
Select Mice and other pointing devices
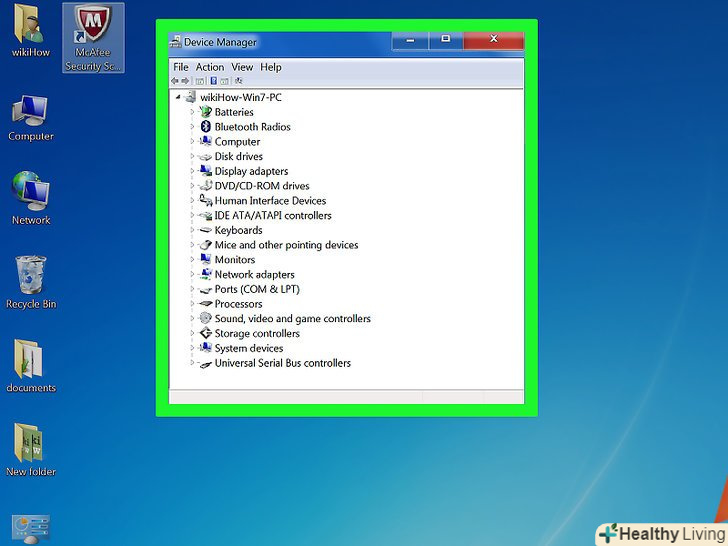(286, 245)
